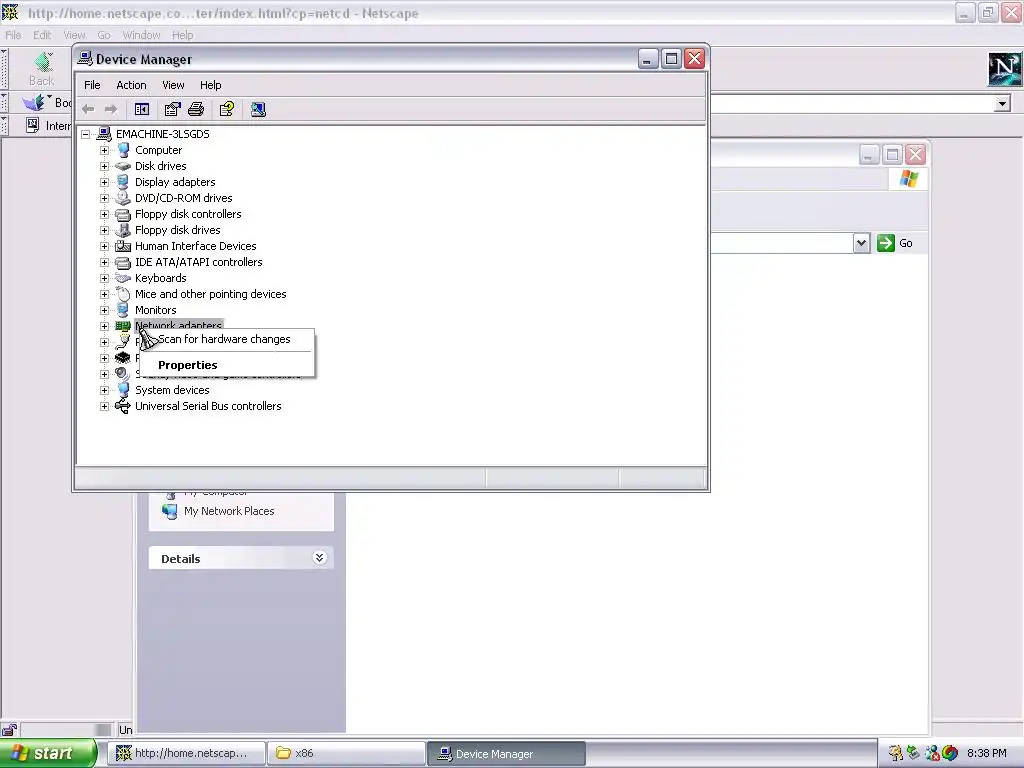Expand the Display adapters node
The image size is (1024, 768).
[x=104, y=182]
